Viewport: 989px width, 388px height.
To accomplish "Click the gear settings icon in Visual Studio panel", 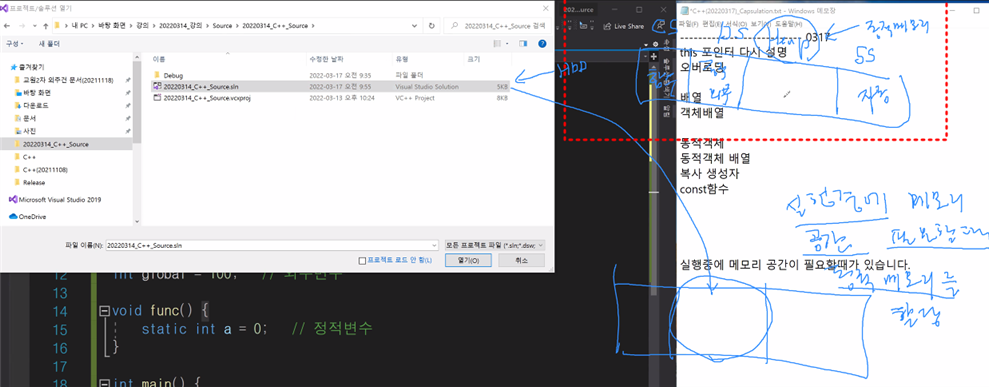I will pos(655,44).
